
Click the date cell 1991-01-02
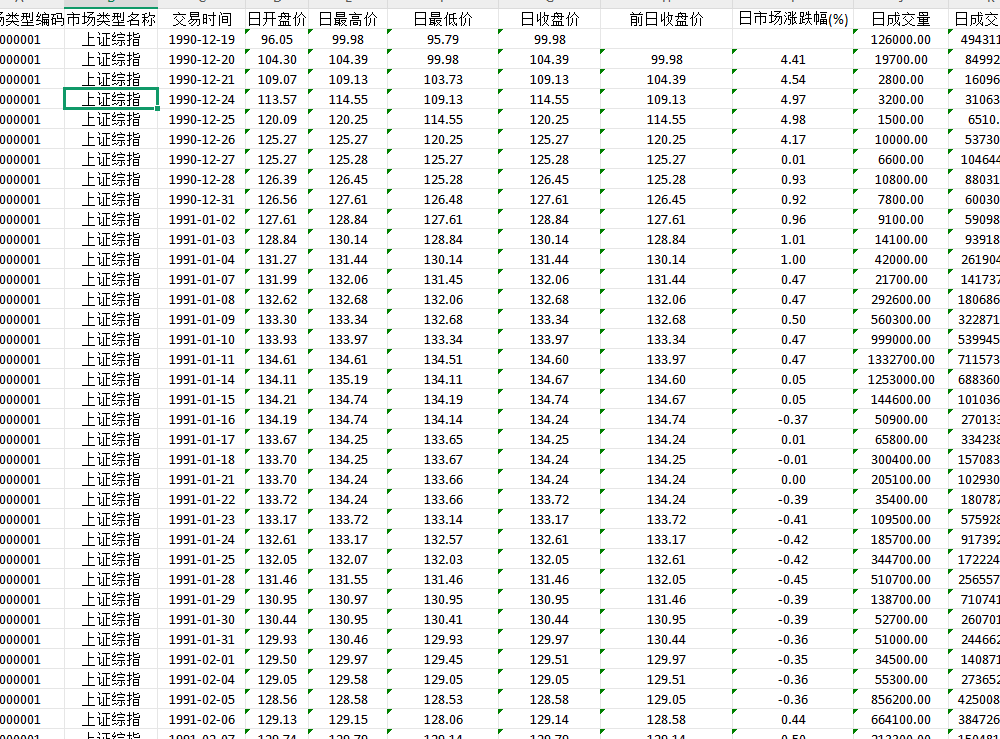point(201,219)
